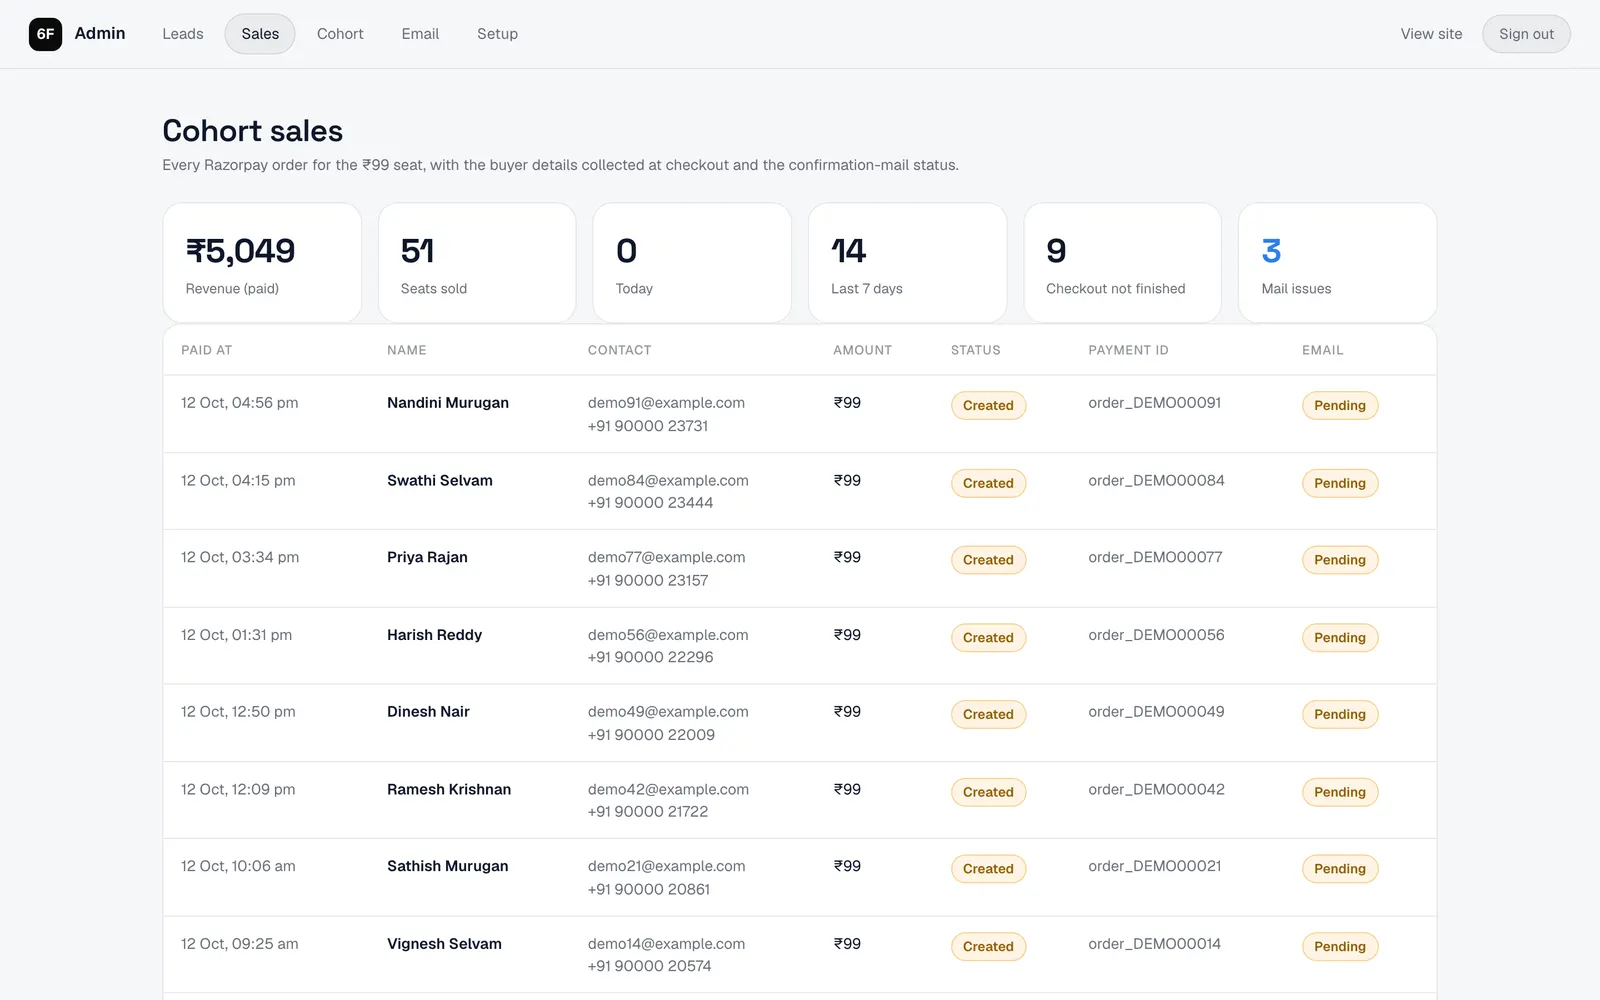Click the Created badge for Vignesh Selvam

coord(988,947)
